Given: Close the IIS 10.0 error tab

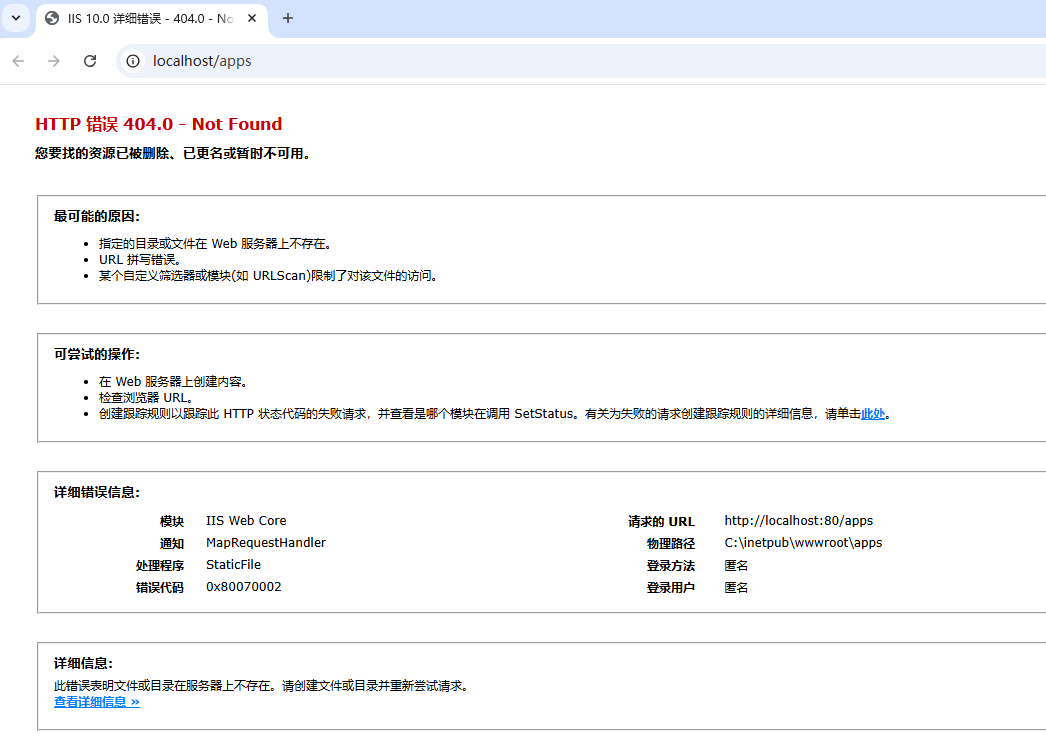Looking at the screenshot, I should click(x=251, y=19).
